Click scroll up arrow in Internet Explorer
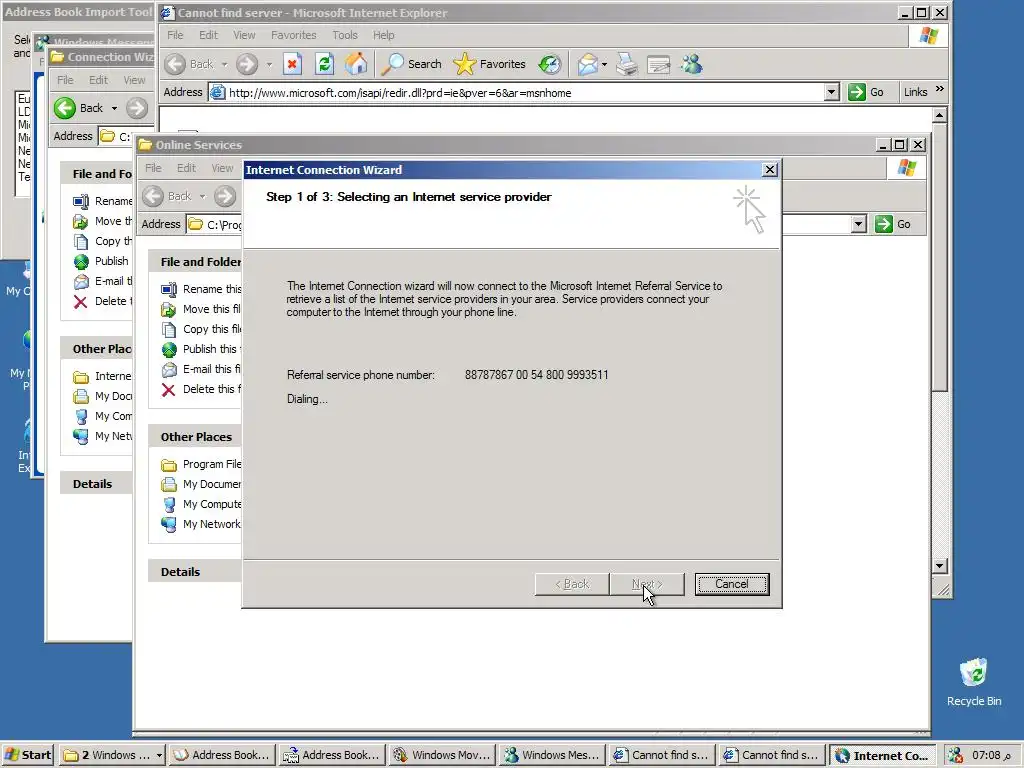Viewport: 1024px width, 768px height. (939, 116)
